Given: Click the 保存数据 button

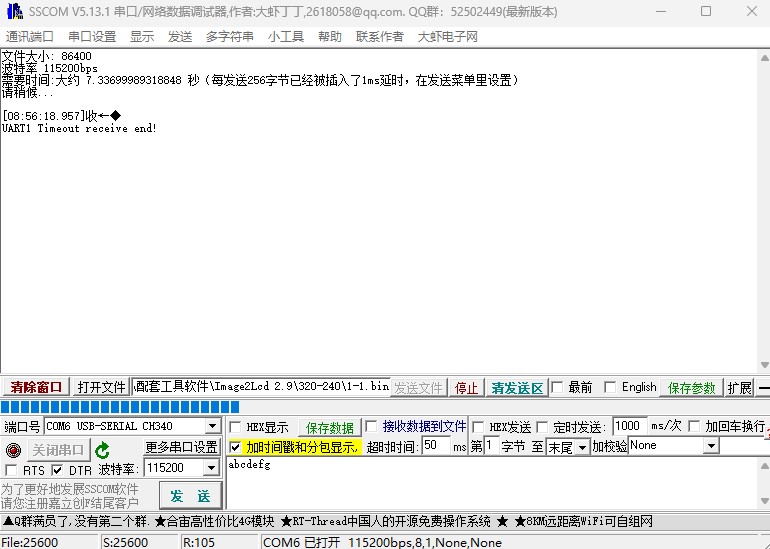Looking at the screenshot, I should (330, 428).
